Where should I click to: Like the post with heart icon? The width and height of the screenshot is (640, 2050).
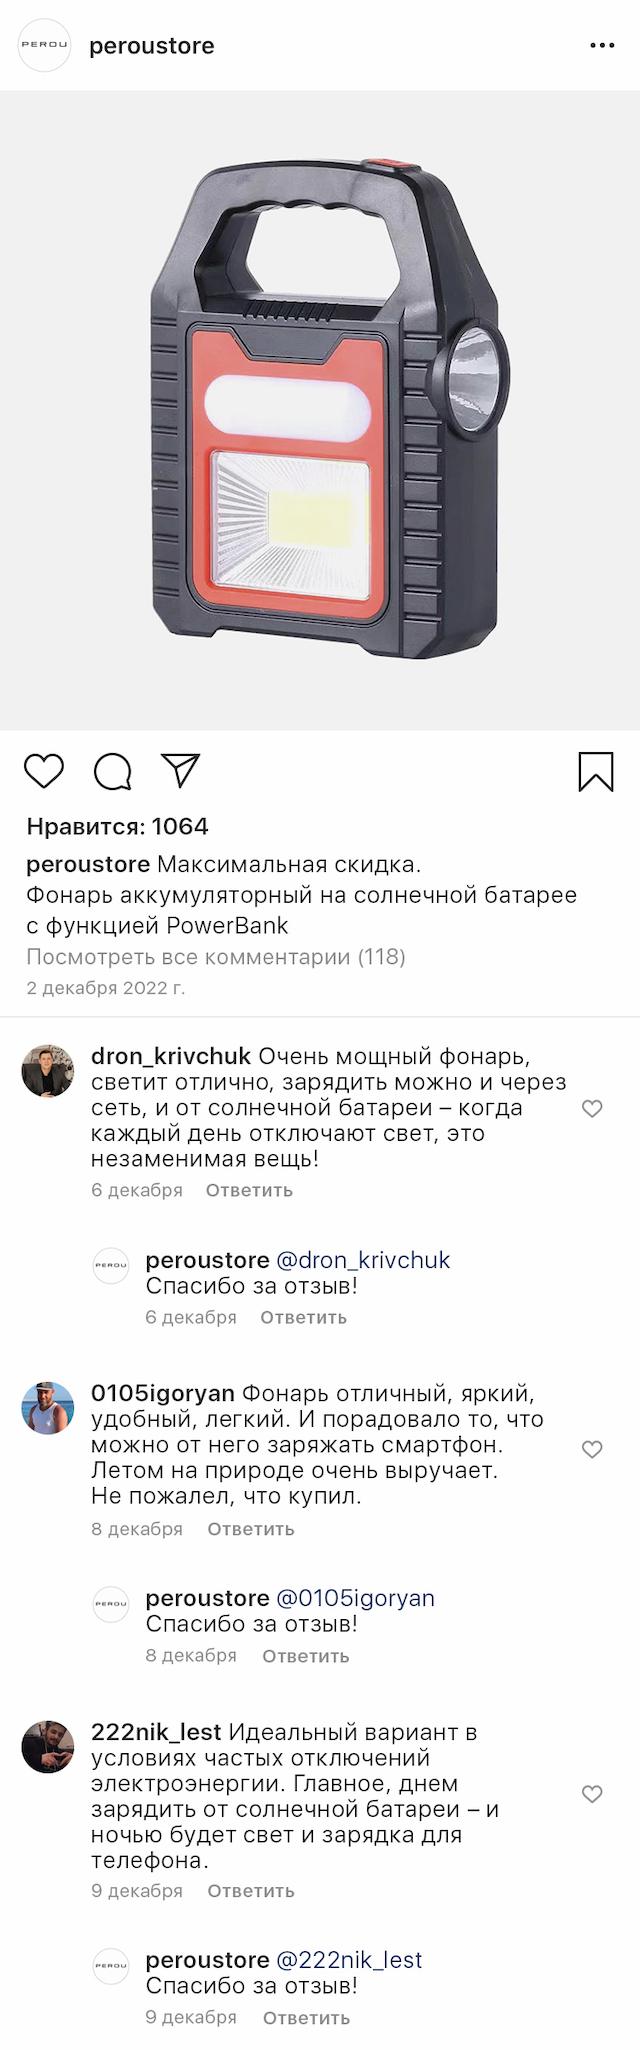(44, 771)
